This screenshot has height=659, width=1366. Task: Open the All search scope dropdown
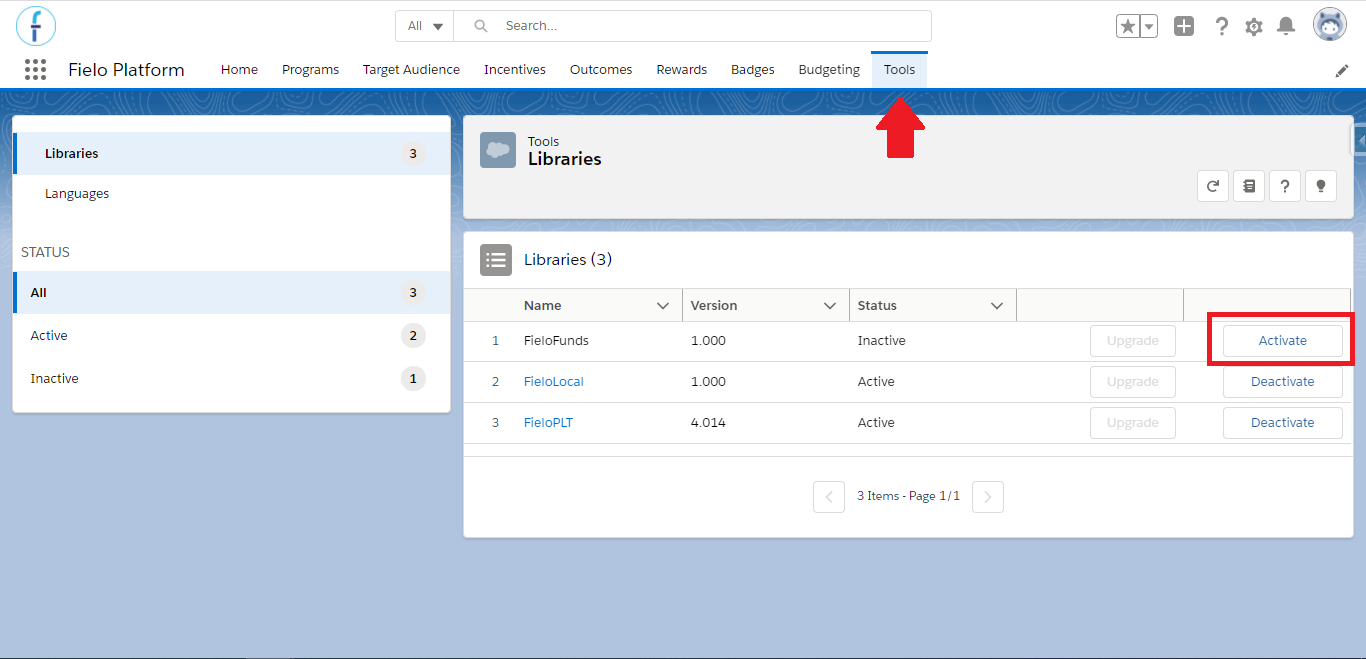pyautogui.click(x=425, y=26)
